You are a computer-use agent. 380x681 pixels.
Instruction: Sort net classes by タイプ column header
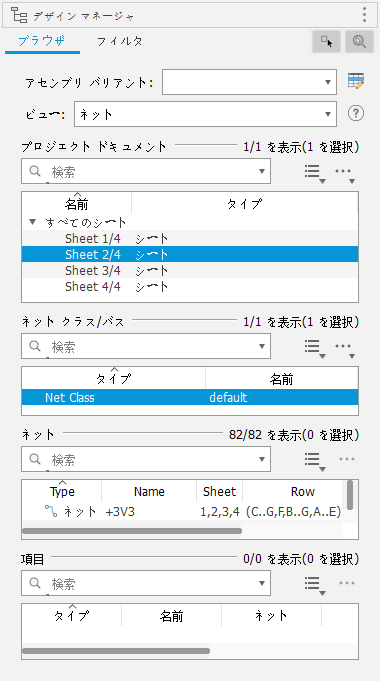114,379
